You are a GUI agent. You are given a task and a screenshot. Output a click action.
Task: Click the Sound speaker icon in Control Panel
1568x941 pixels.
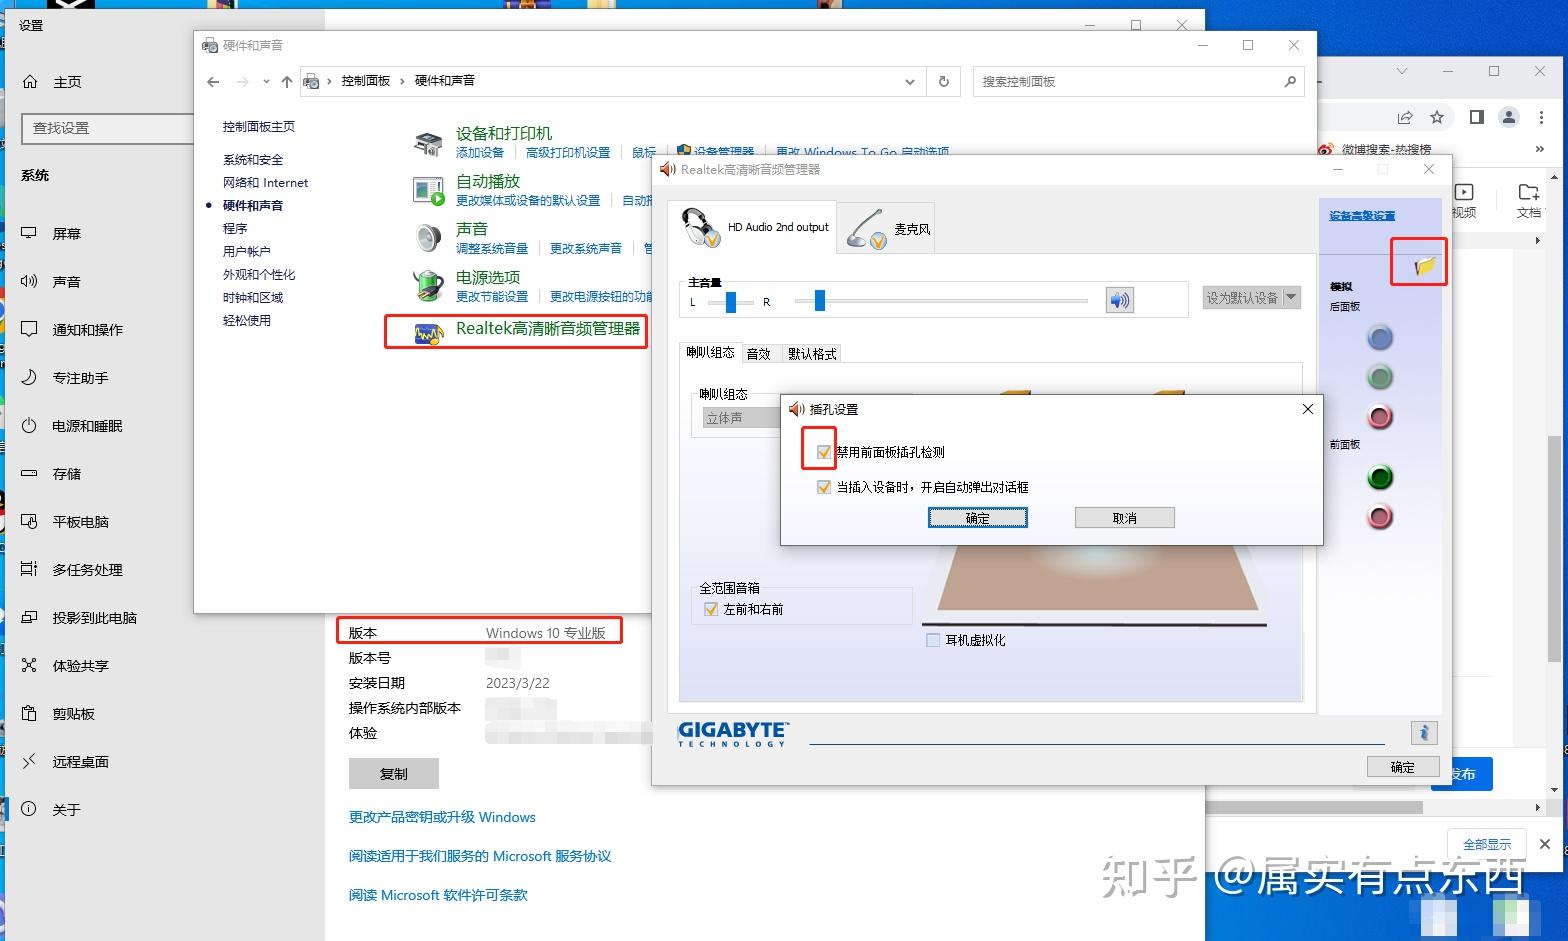click(x=428, y=238)
